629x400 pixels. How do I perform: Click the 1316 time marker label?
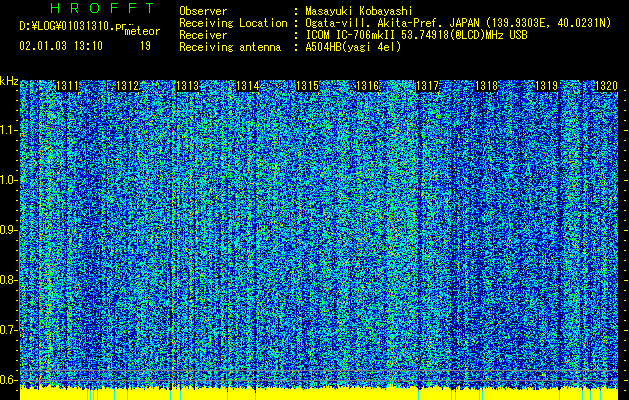coord(367,86)
